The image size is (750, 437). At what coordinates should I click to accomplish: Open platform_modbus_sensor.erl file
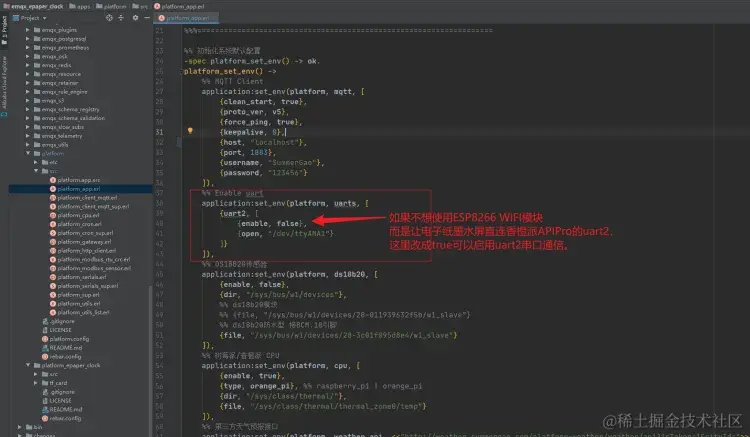(x=94, y=268)
